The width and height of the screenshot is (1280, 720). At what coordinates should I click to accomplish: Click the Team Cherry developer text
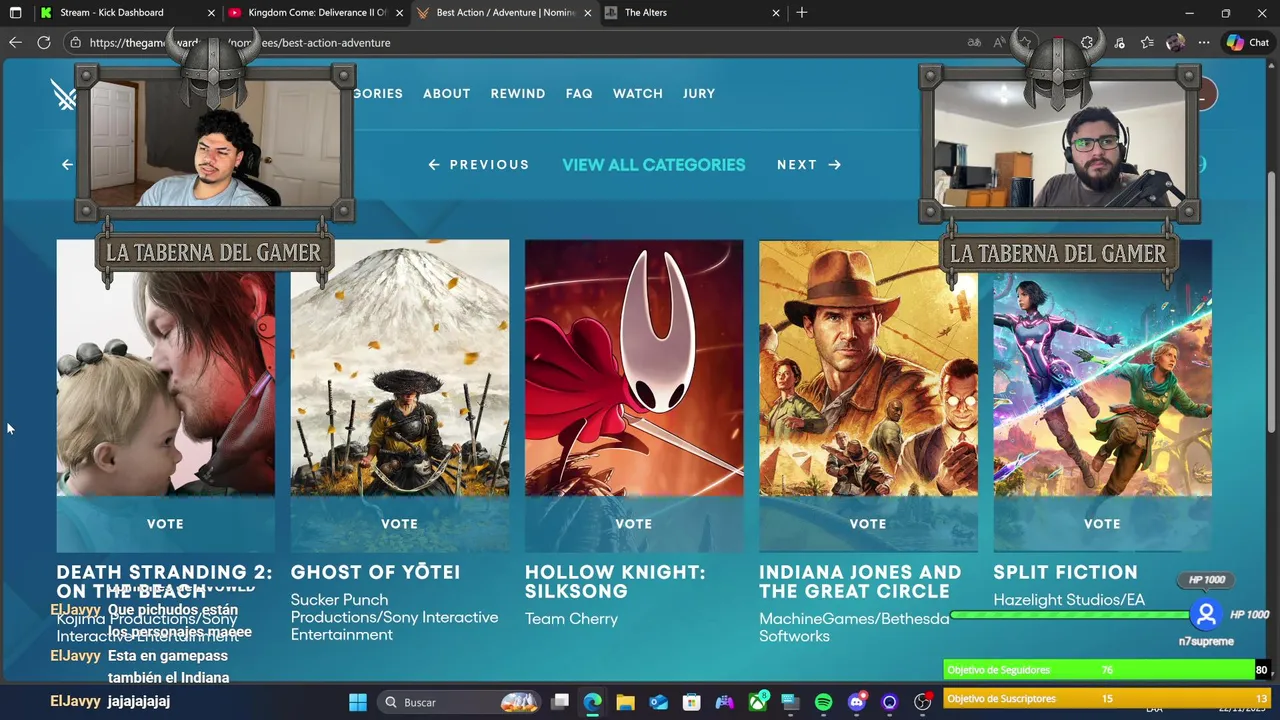click(571, 619)
